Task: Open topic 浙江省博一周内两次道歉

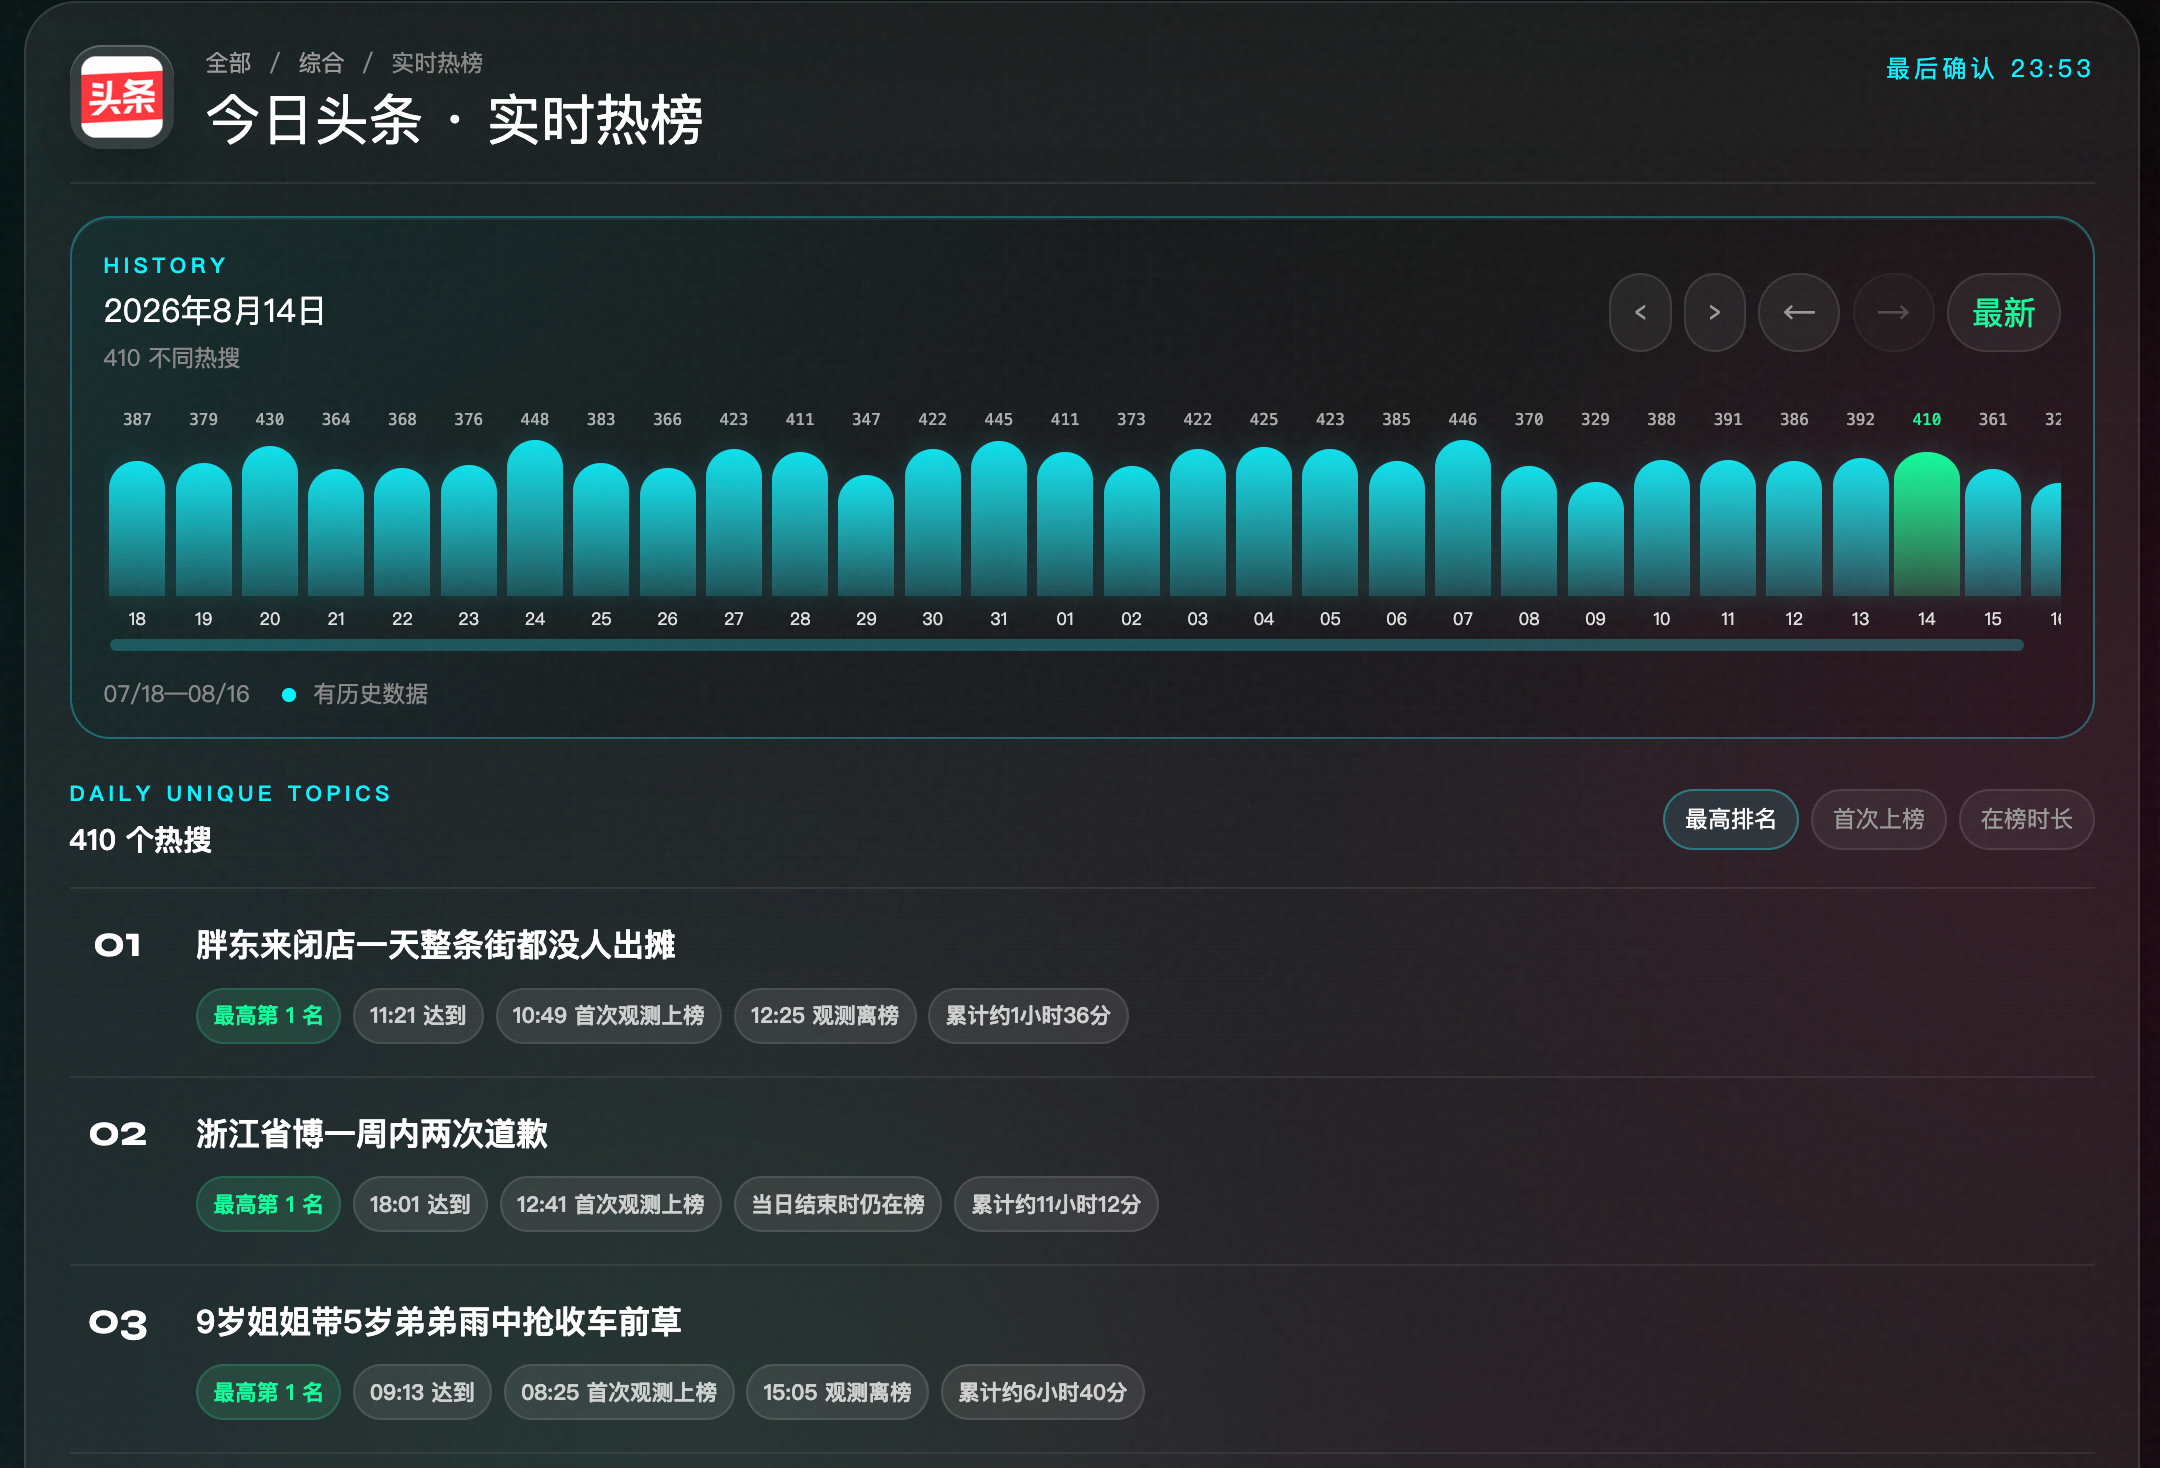Action: [371, 1134]
